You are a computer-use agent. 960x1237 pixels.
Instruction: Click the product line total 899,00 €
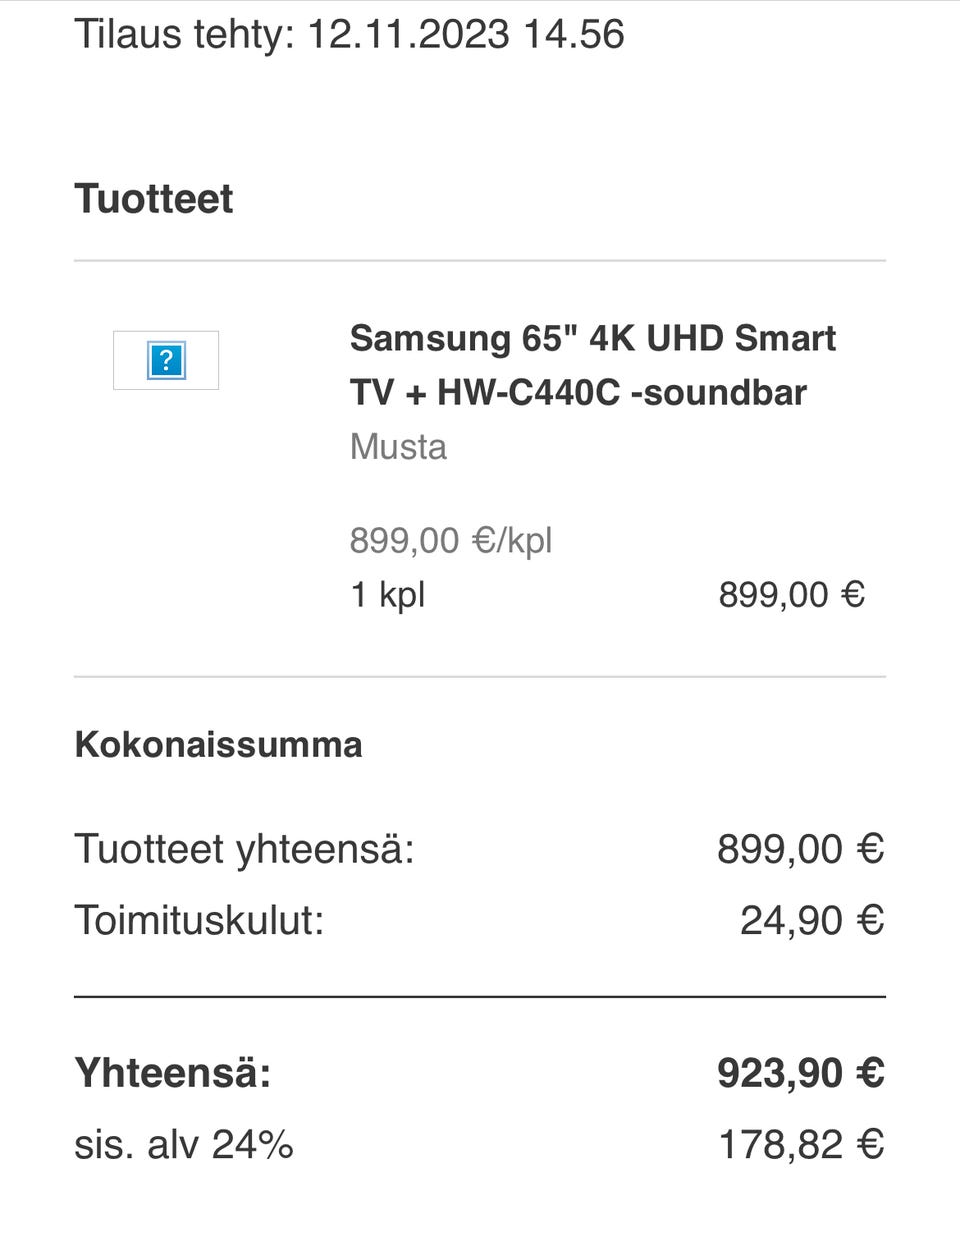(x=791, y=595)
